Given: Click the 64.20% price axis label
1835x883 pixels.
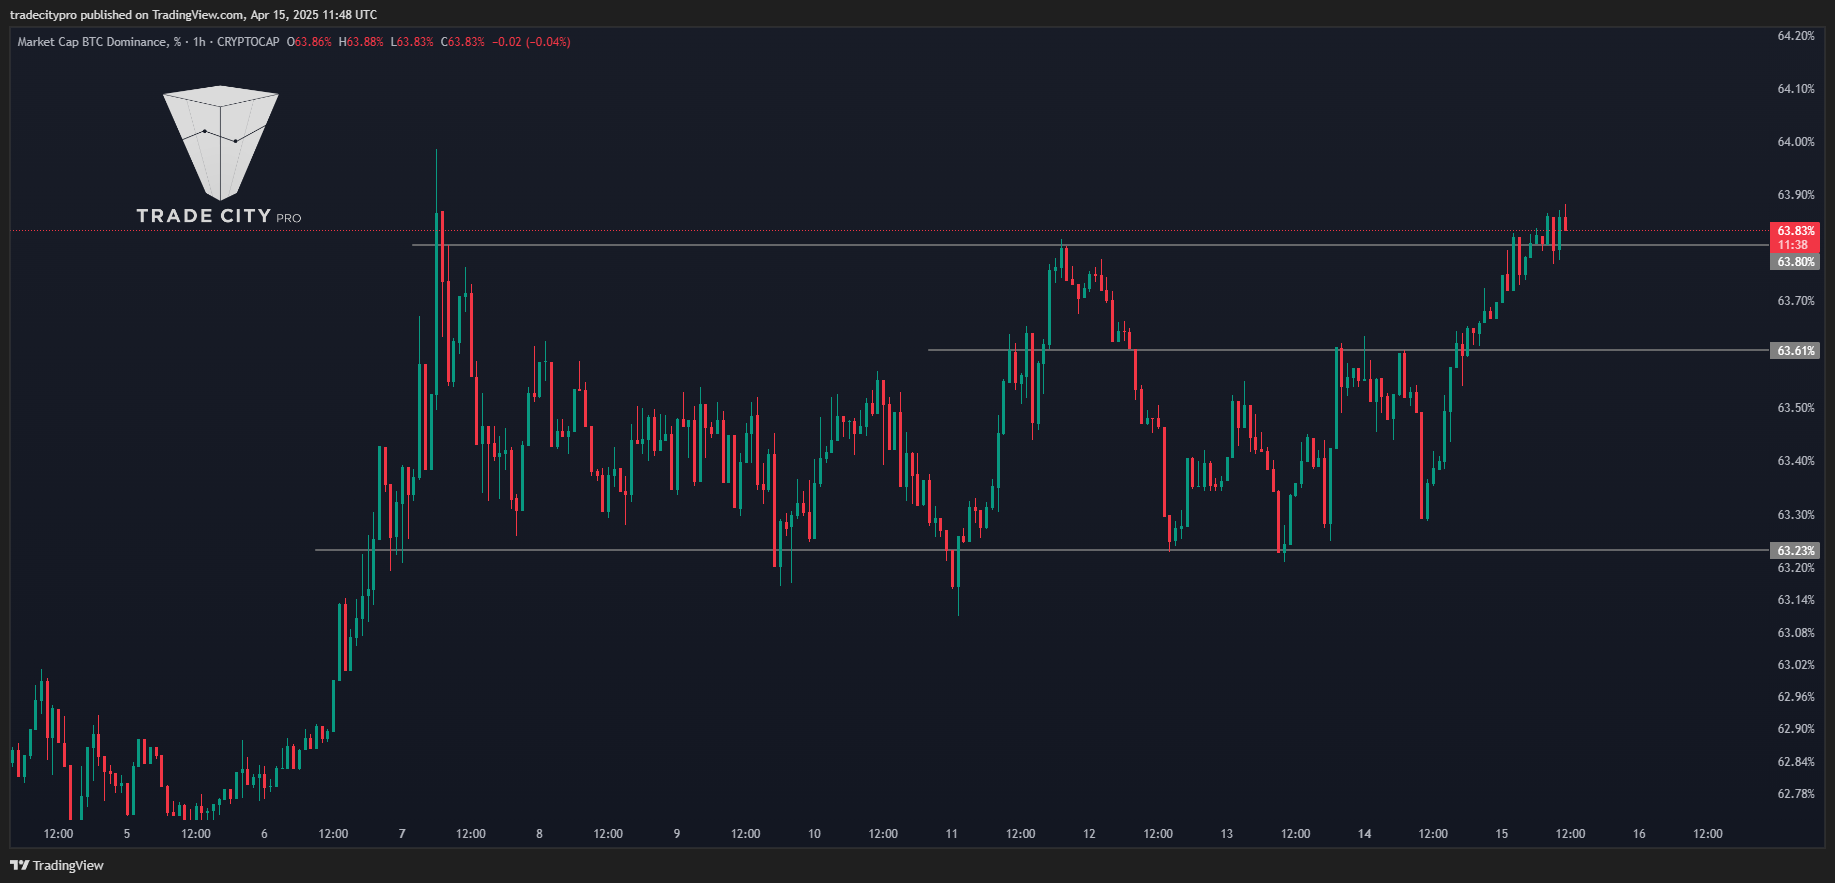Looking at the screenshot, I should coord(1795,36).
